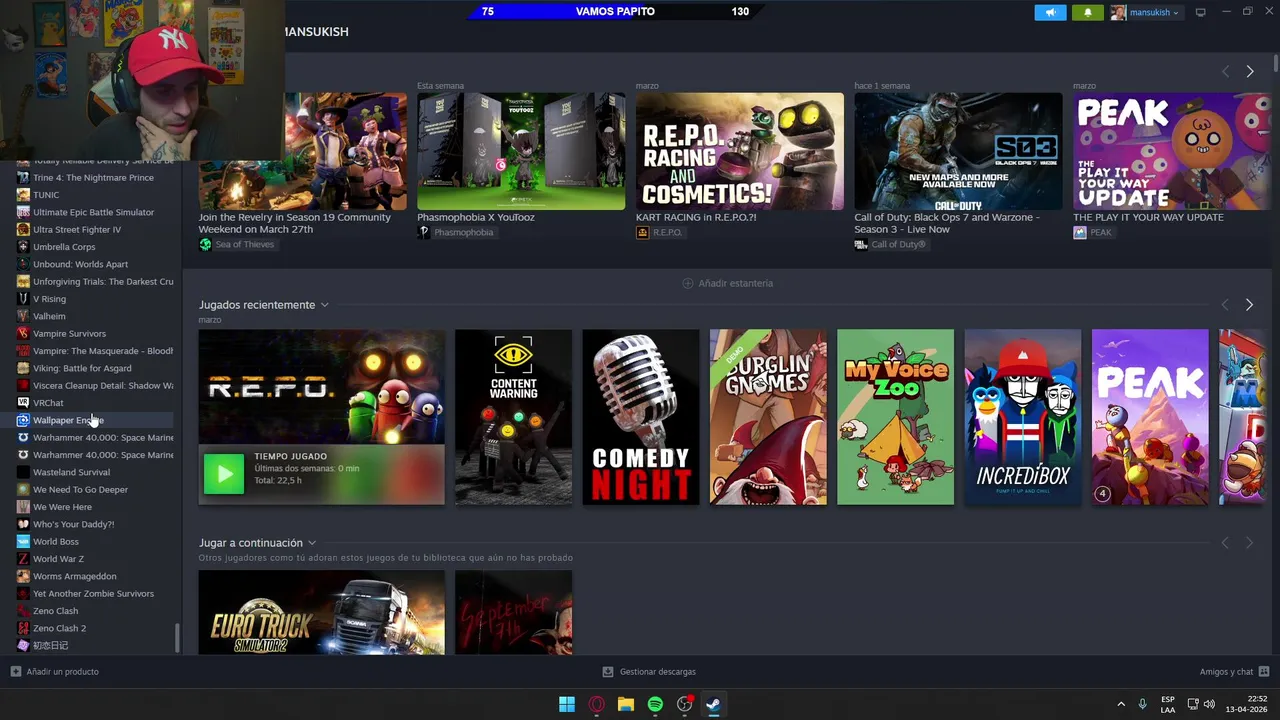Click the R.E.P.O. small icon under news card
Image resolution: width=1280 pixels, height=720 pixels.
click(x=642, y=232)
